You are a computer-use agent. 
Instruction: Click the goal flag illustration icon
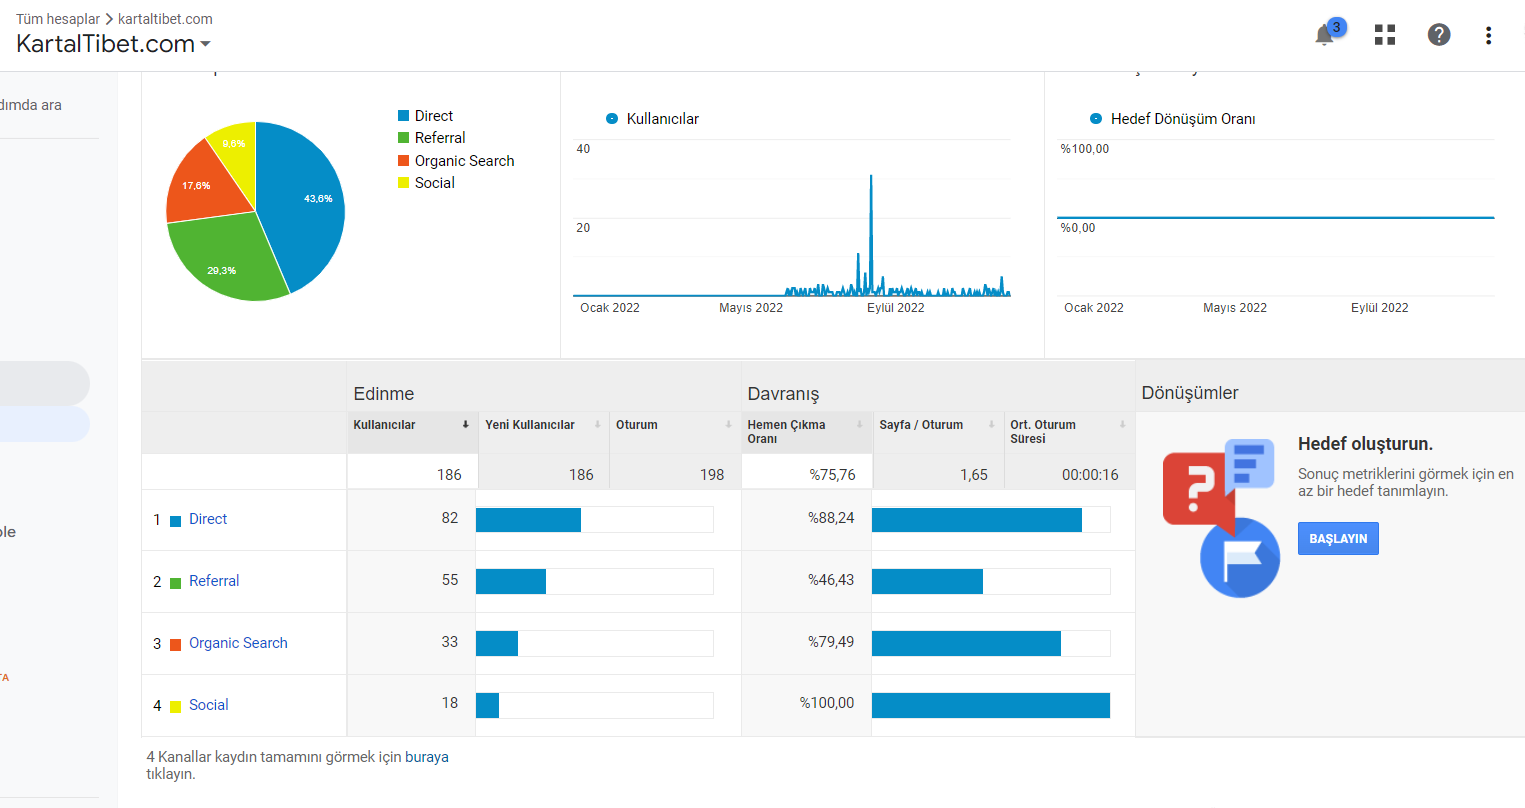coord(1240,557)
